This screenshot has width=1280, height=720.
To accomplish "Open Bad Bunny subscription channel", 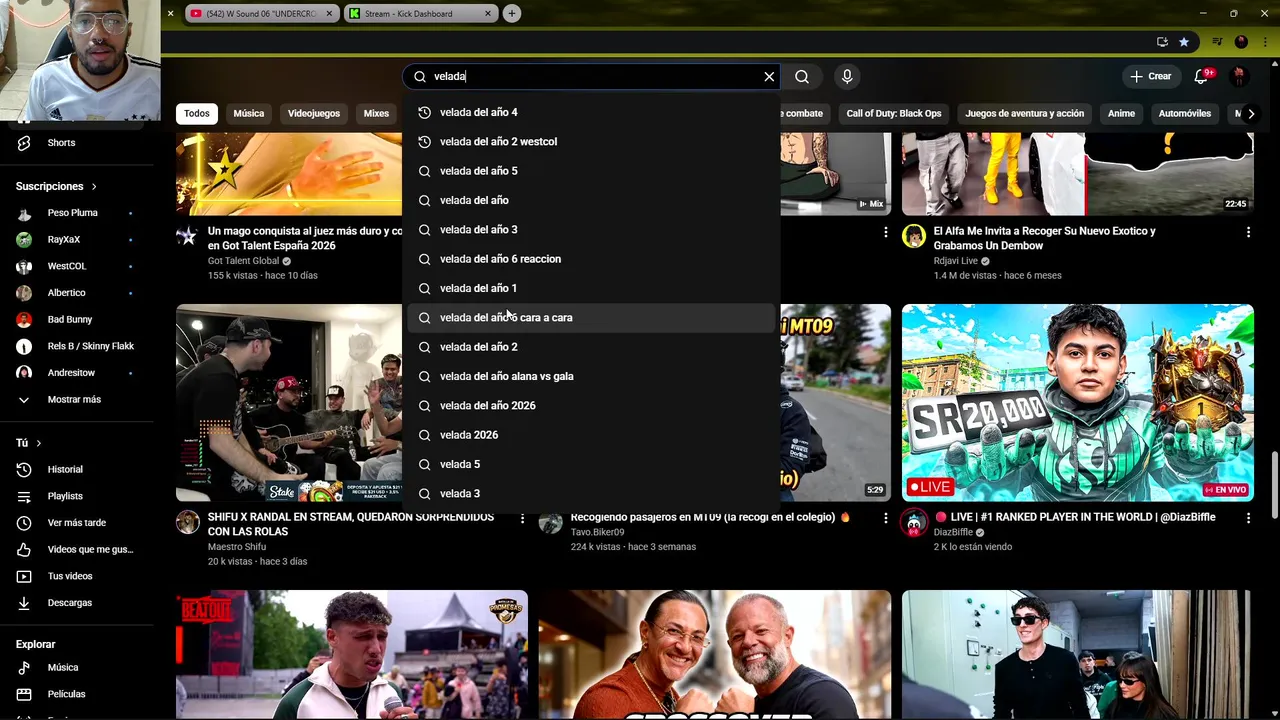I will click(77, 320).
